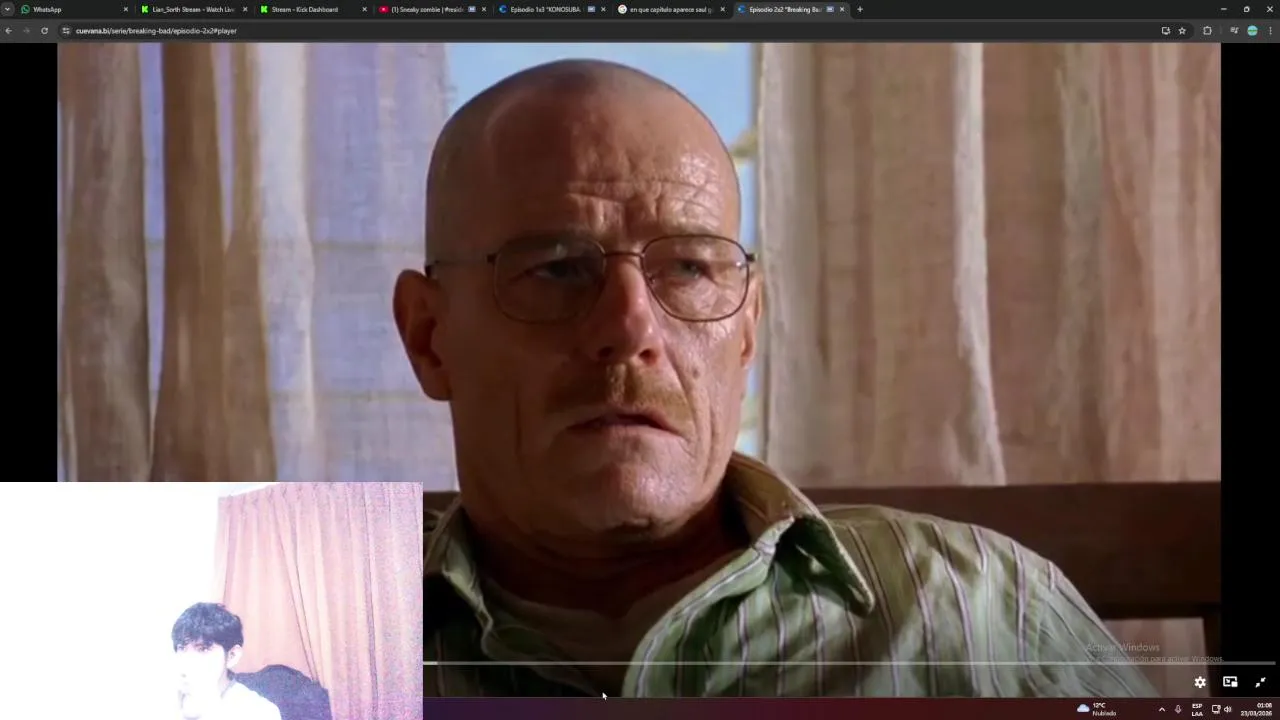Minimize the browser window
1280x720 pixels.
tap(1223, 9)
